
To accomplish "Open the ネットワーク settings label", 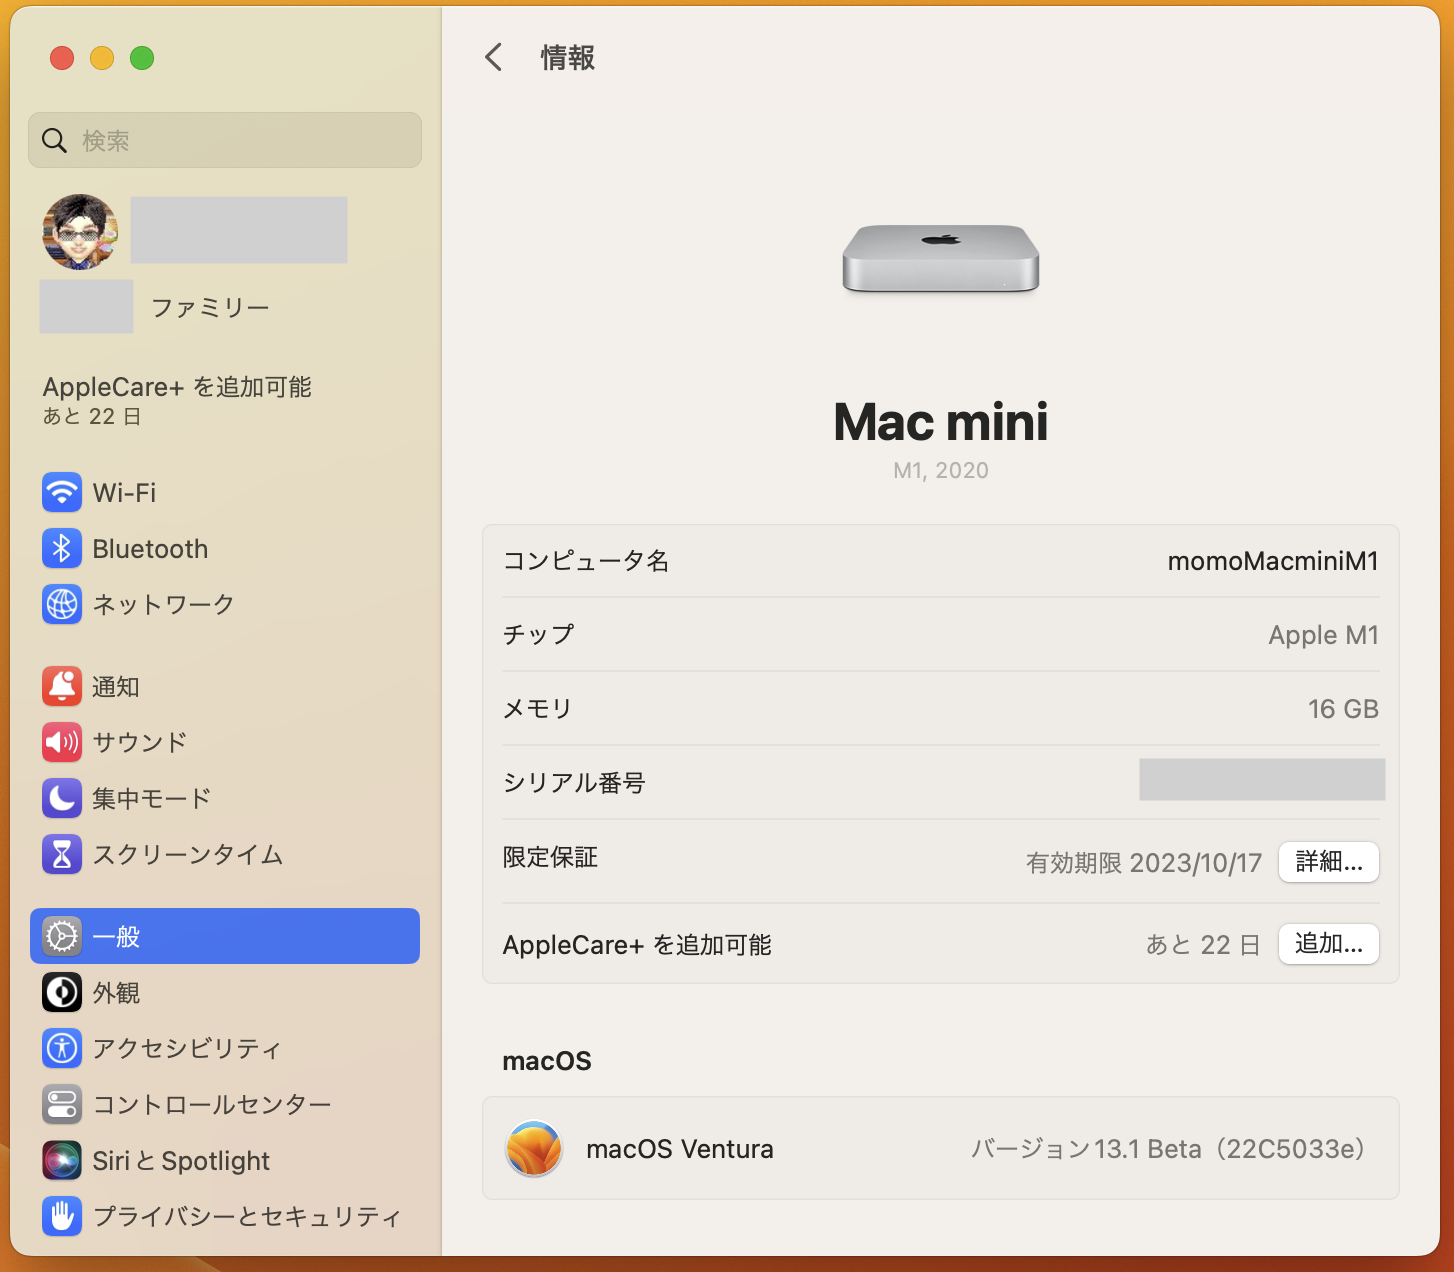I will point(163,604).
